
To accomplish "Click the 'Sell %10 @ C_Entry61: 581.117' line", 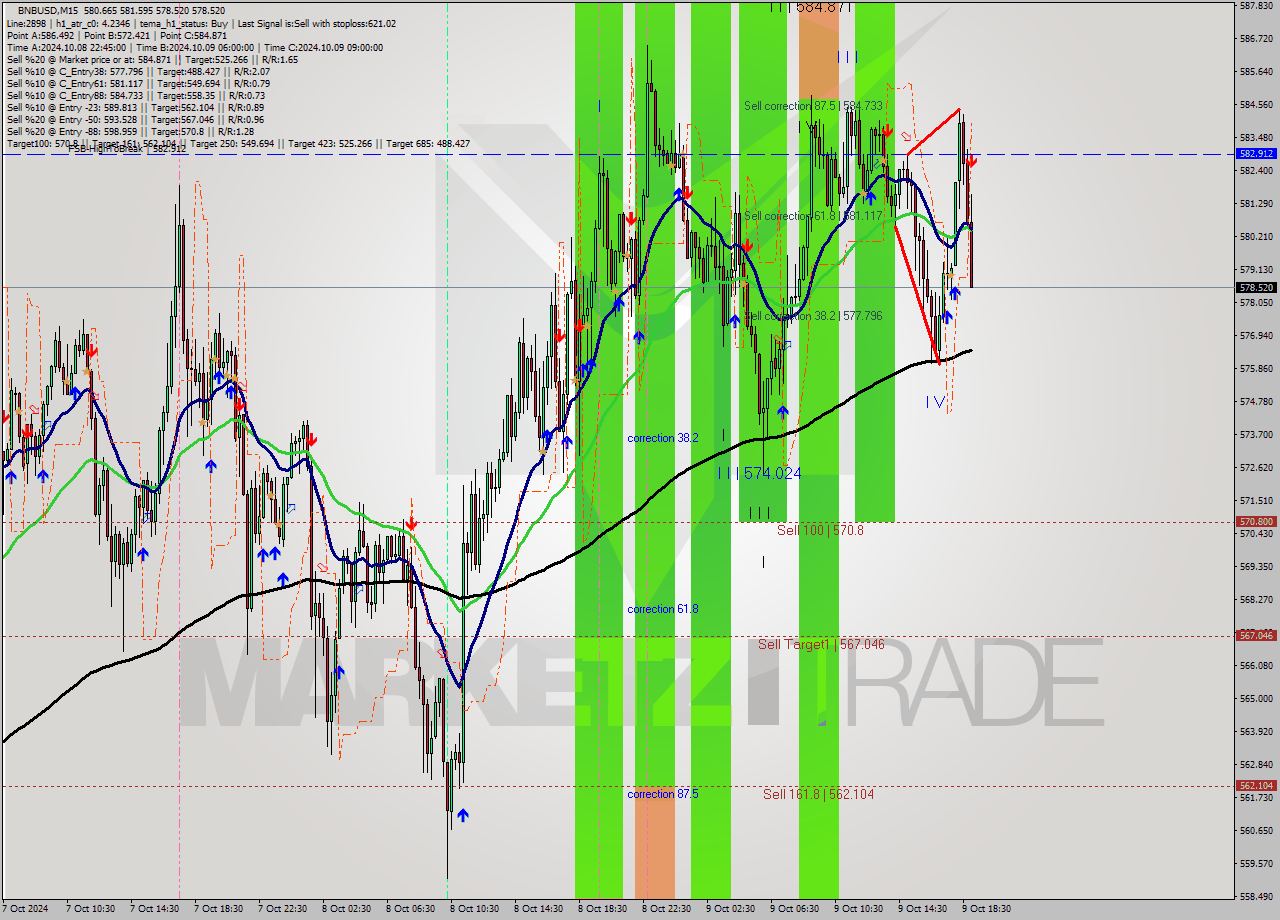I will coord(138,83).
